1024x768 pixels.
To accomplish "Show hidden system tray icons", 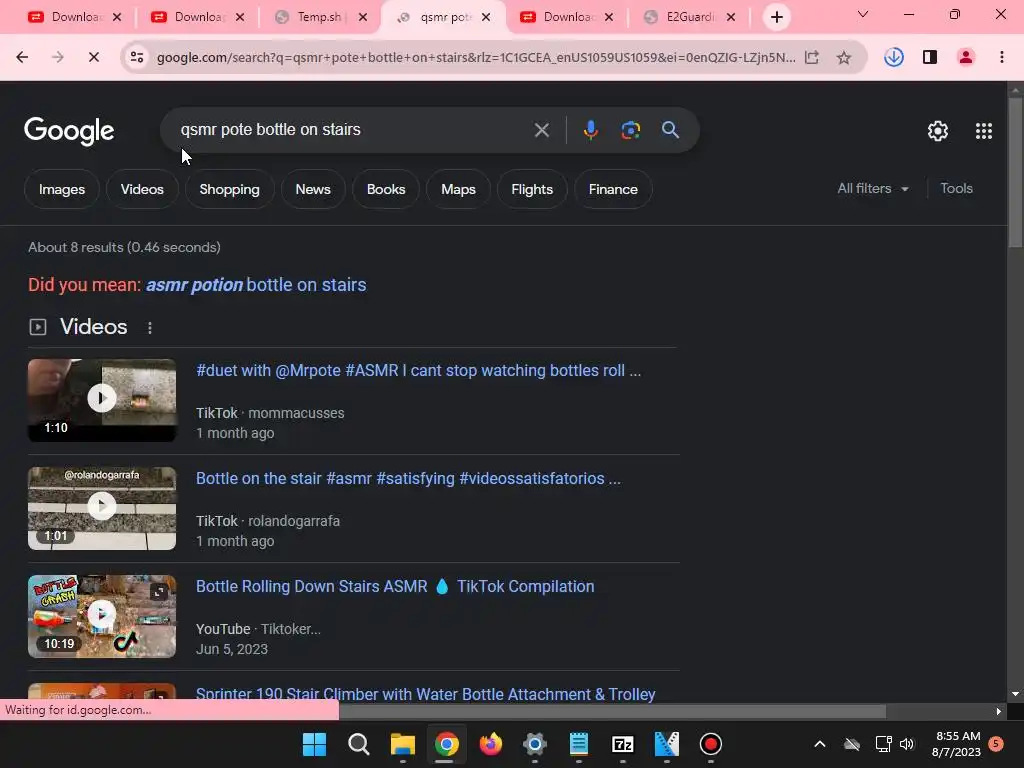I will pyautogui.click(x=820, y=744).
